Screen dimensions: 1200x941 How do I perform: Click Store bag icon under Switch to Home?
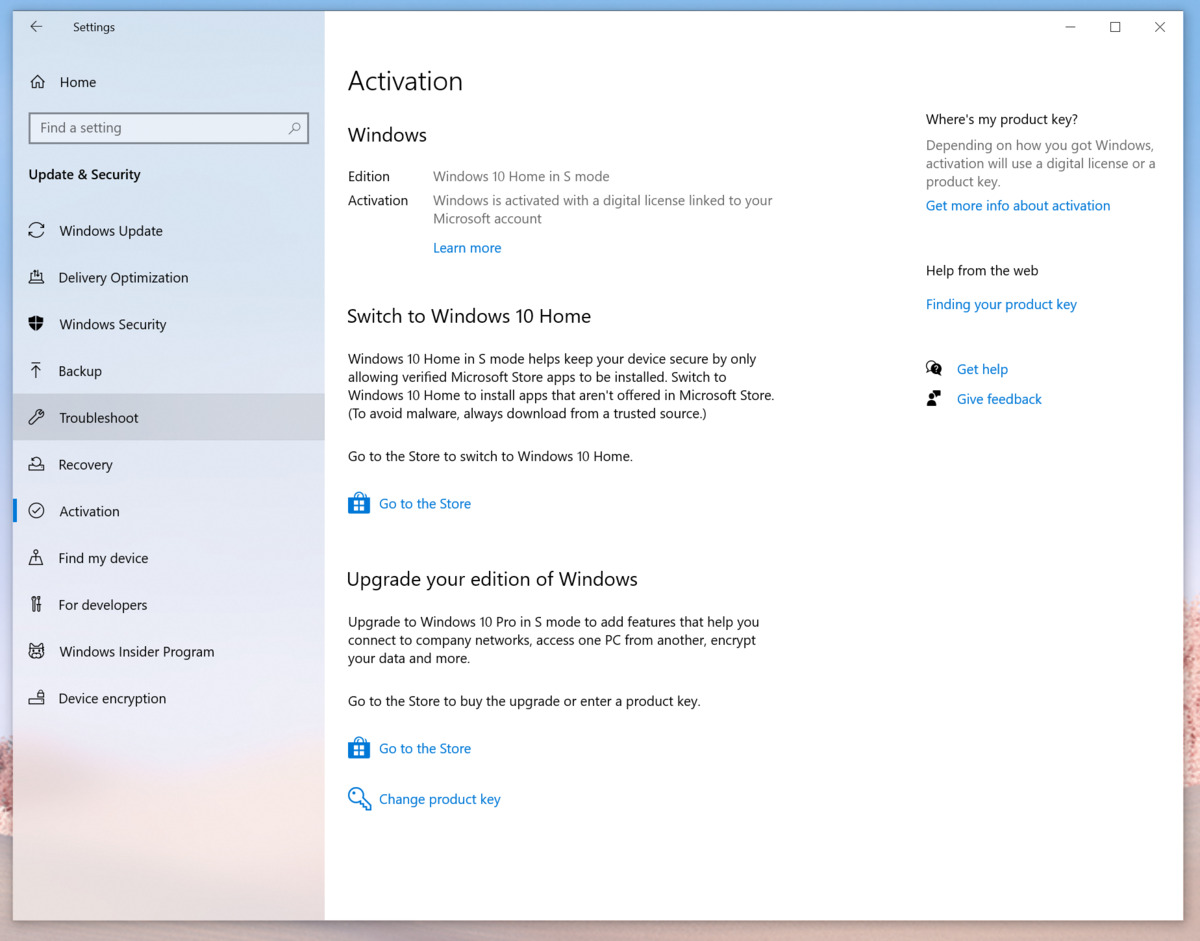click(x=359, y=503)
